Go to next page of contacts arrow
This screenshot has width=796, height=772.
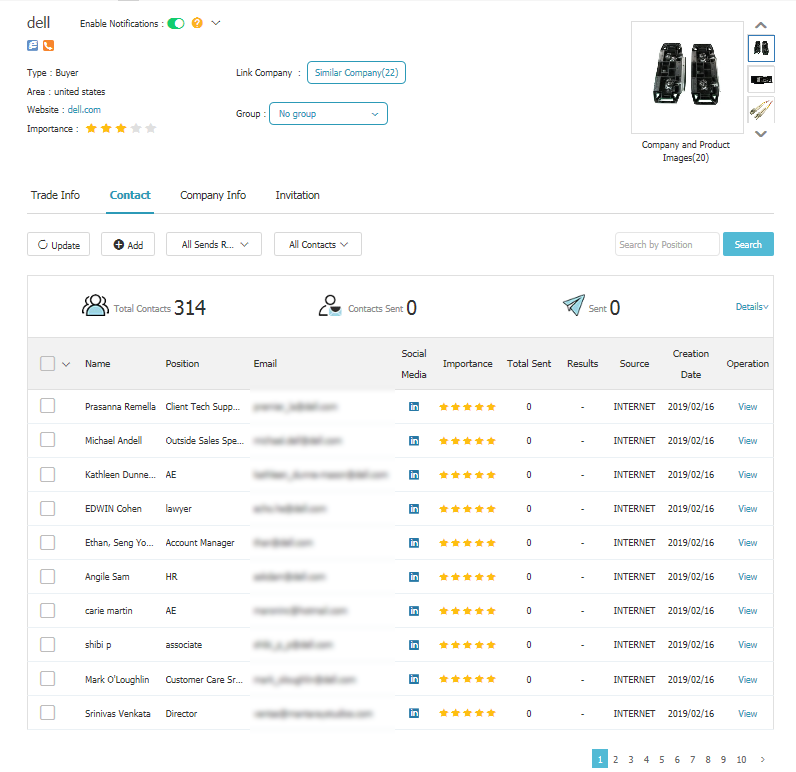point(762,759)
